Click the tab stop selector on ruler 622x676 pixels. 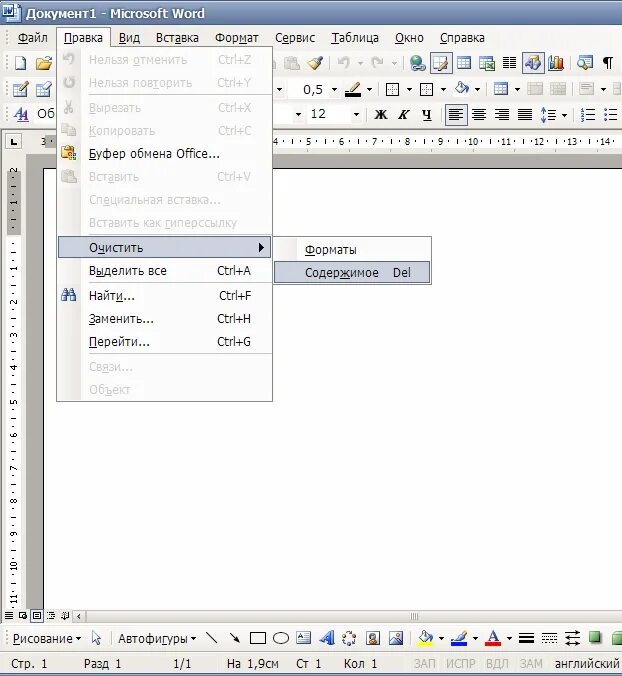coord(14,141)
